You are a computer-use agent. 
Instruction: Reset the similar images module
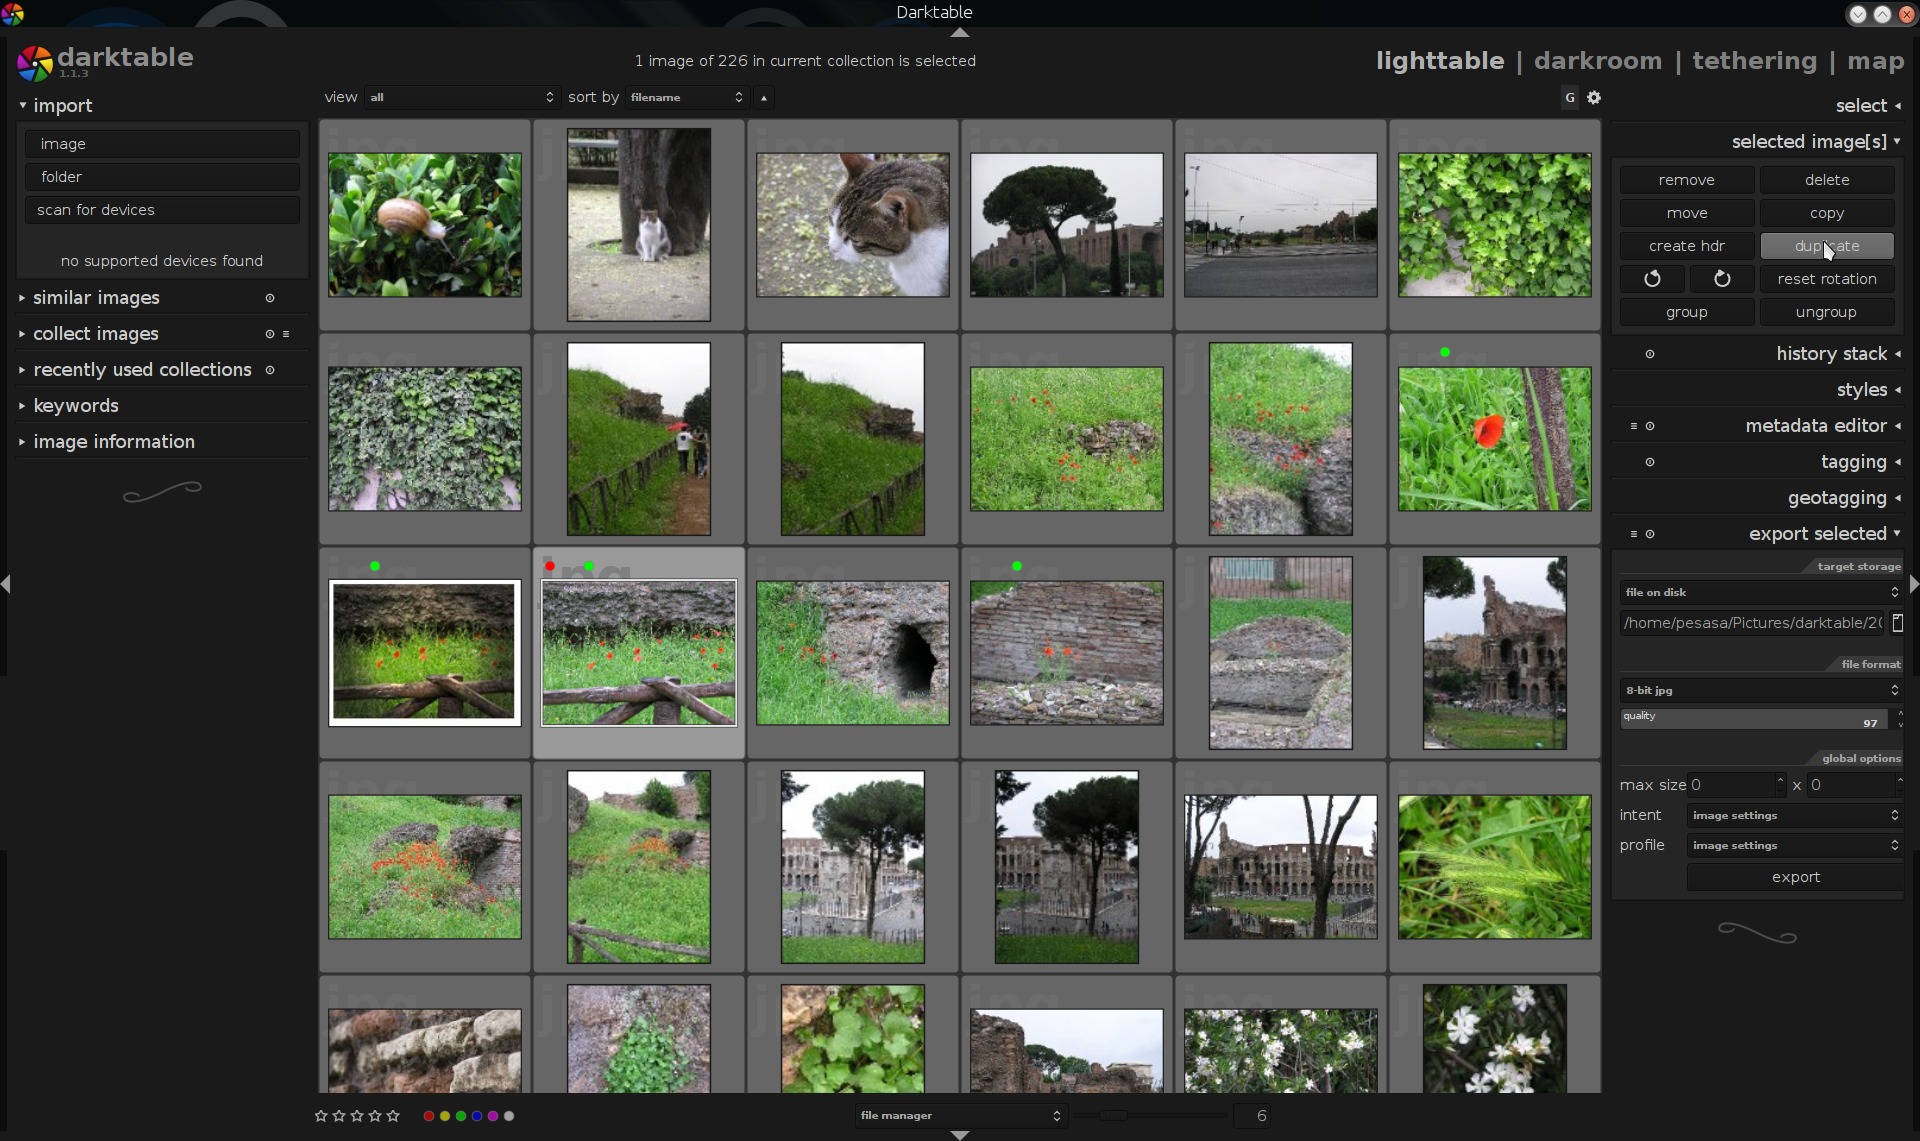coord(270,298)
